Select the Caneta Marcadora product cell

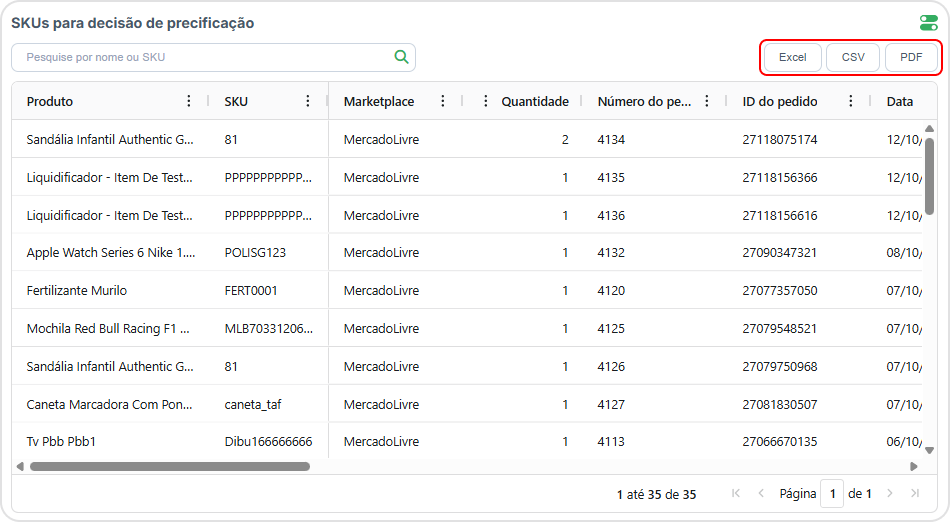pyautogui.click(x=109, y=405)
